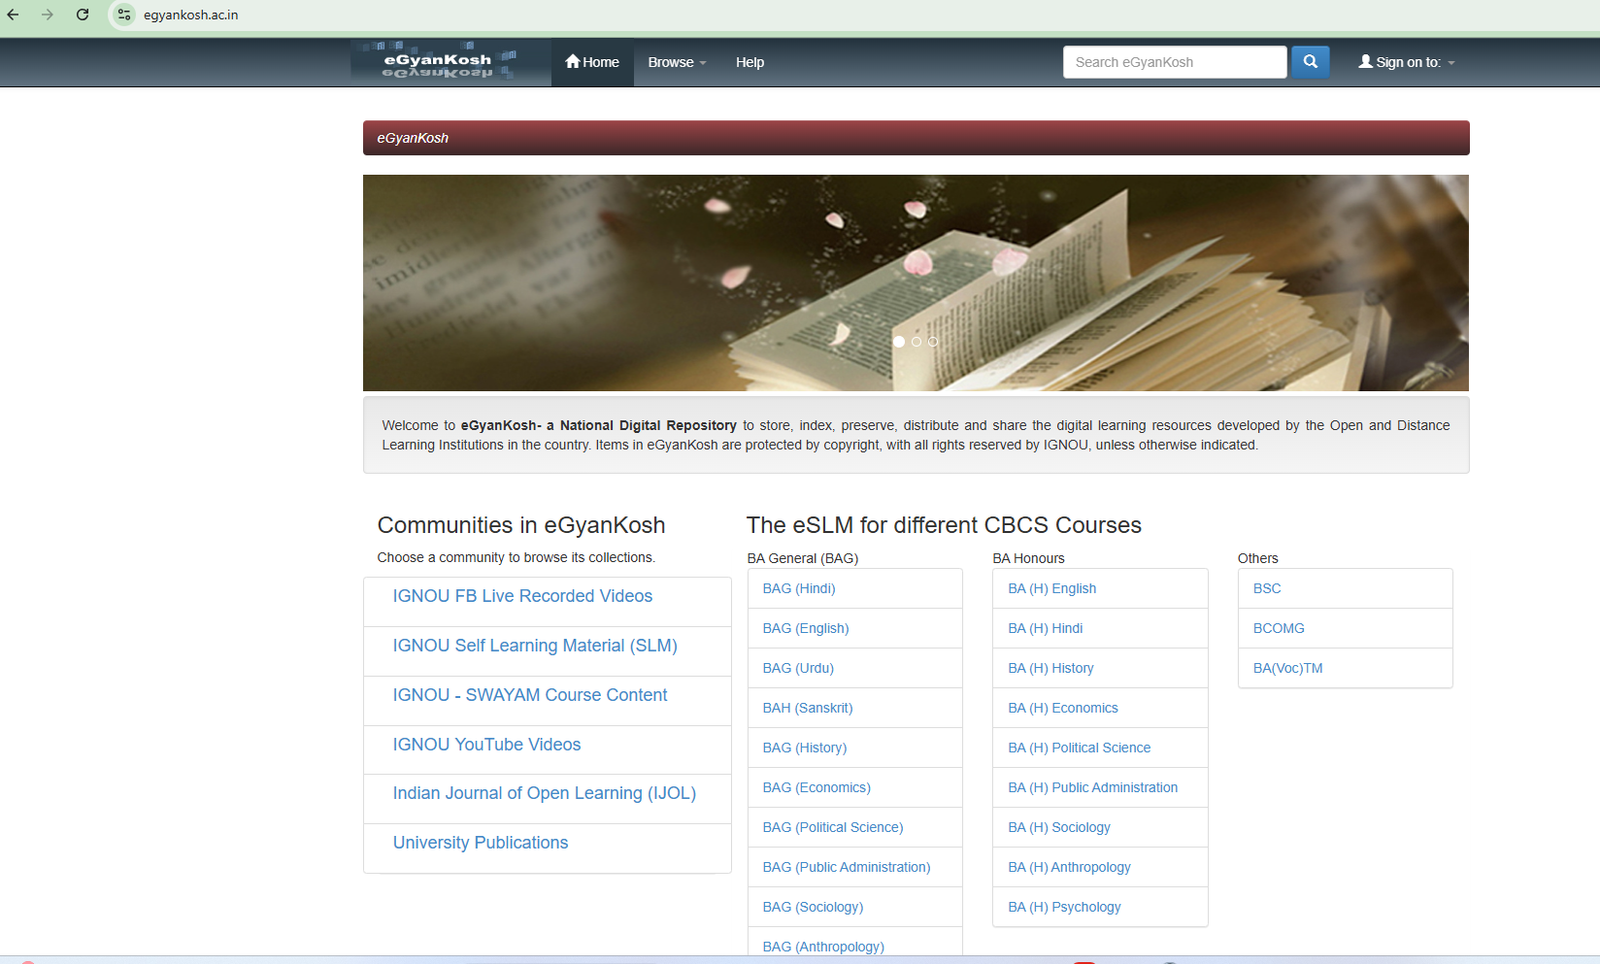
Task: Click the maroon eGyanKosh banner strip
Action: pyautogui.click(x=916, y=137)
